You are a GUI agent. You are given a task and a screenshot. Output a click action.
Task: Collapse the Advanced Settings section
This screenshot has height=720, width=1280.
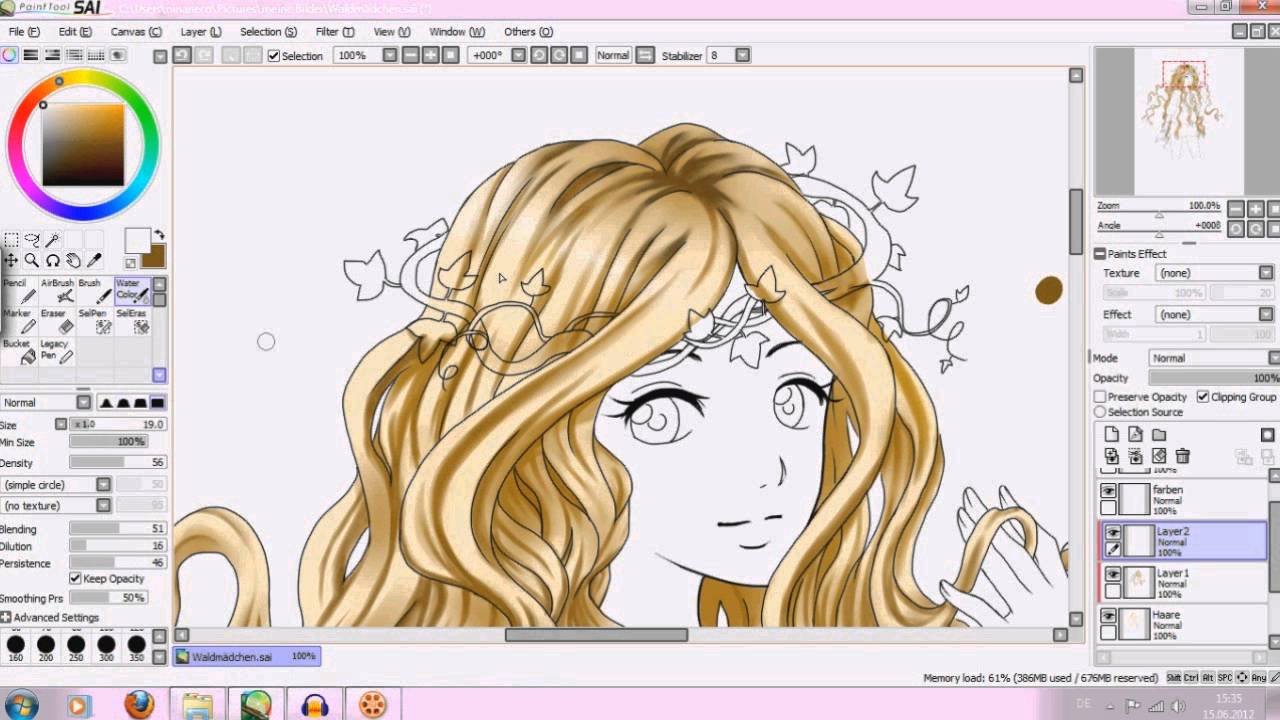click(6, 618)
